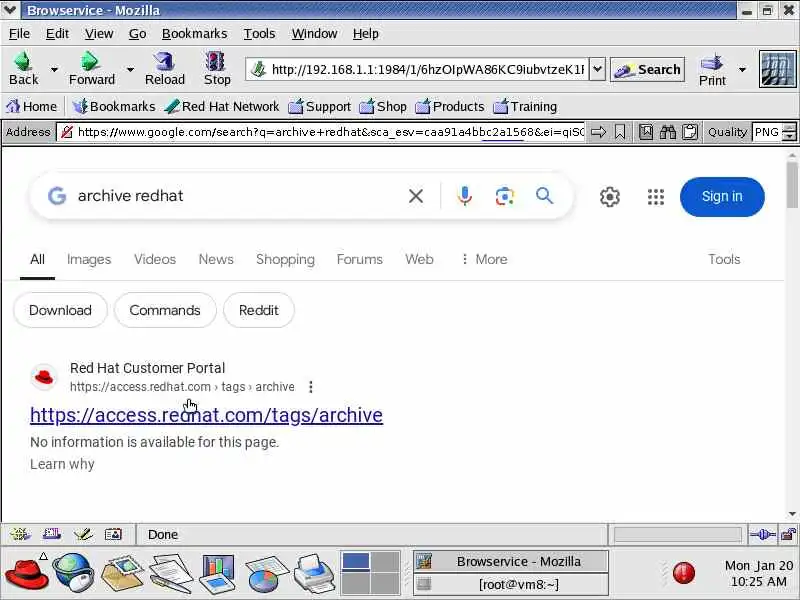Switch to the Videos results tab

tap(155, 259)
